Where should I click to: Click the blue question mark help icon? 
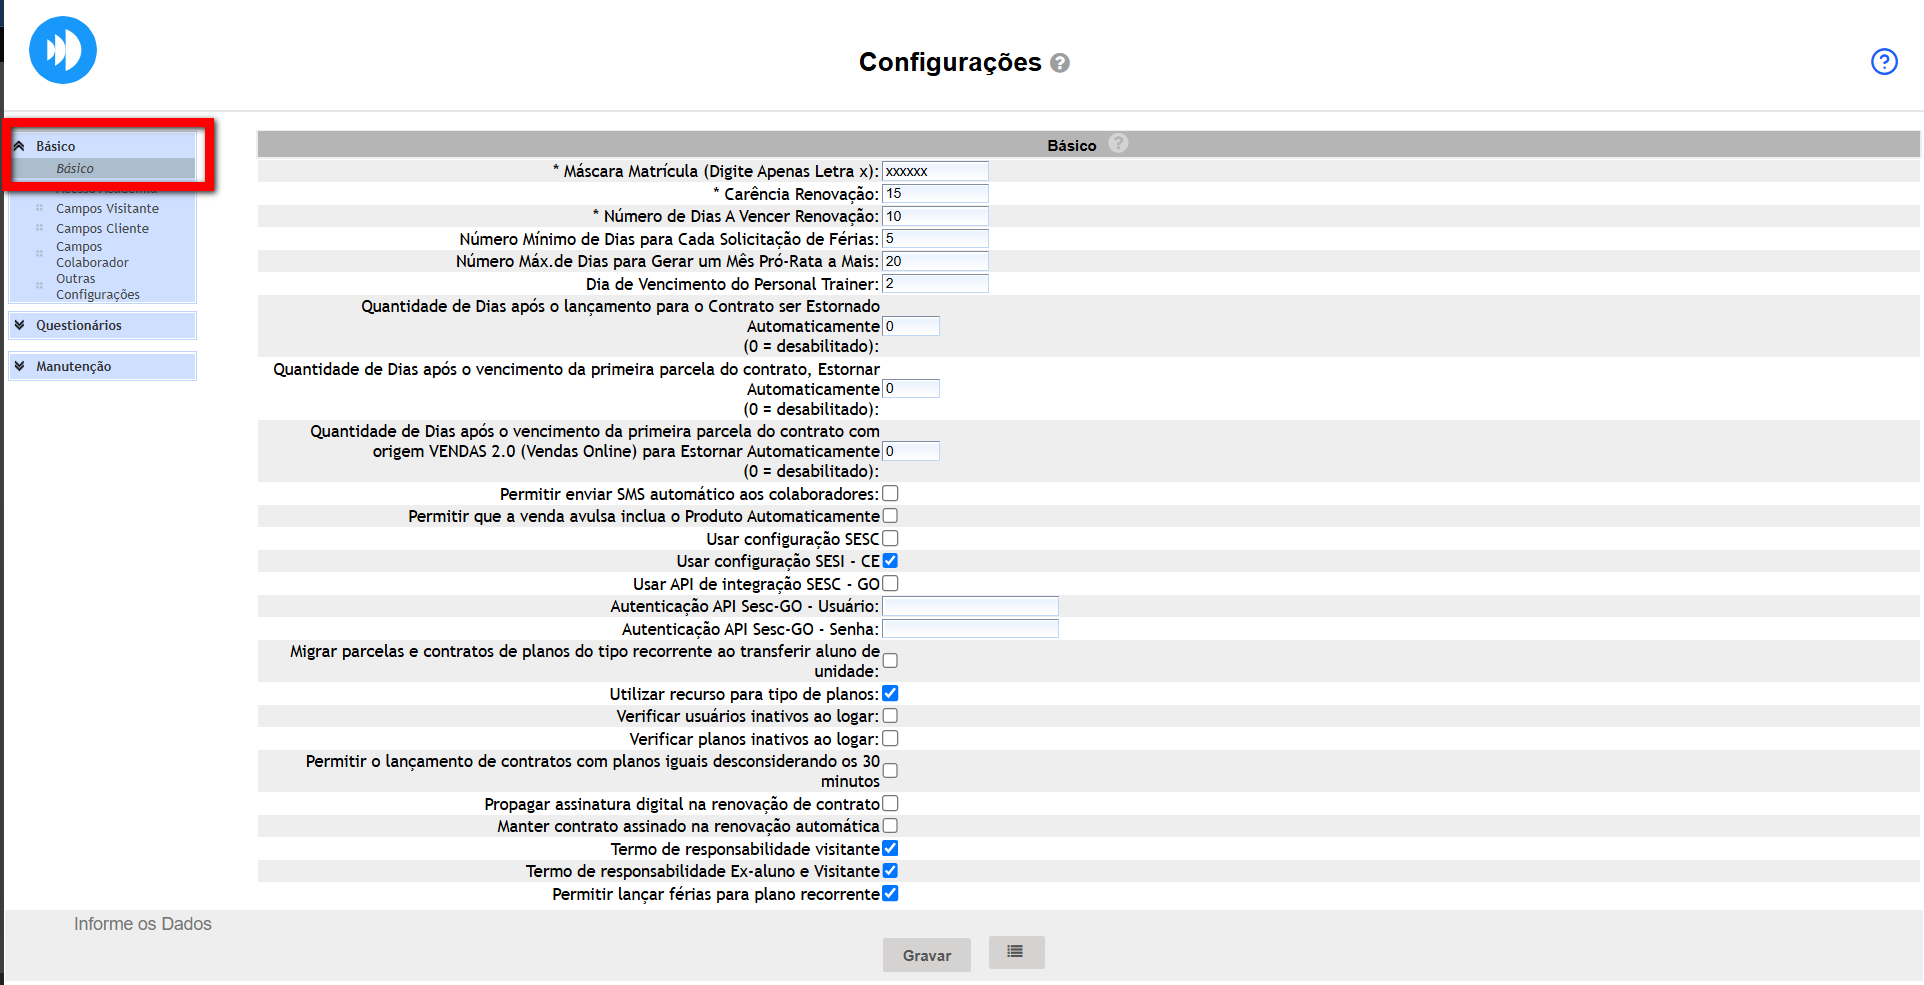tap(1884, 62)
